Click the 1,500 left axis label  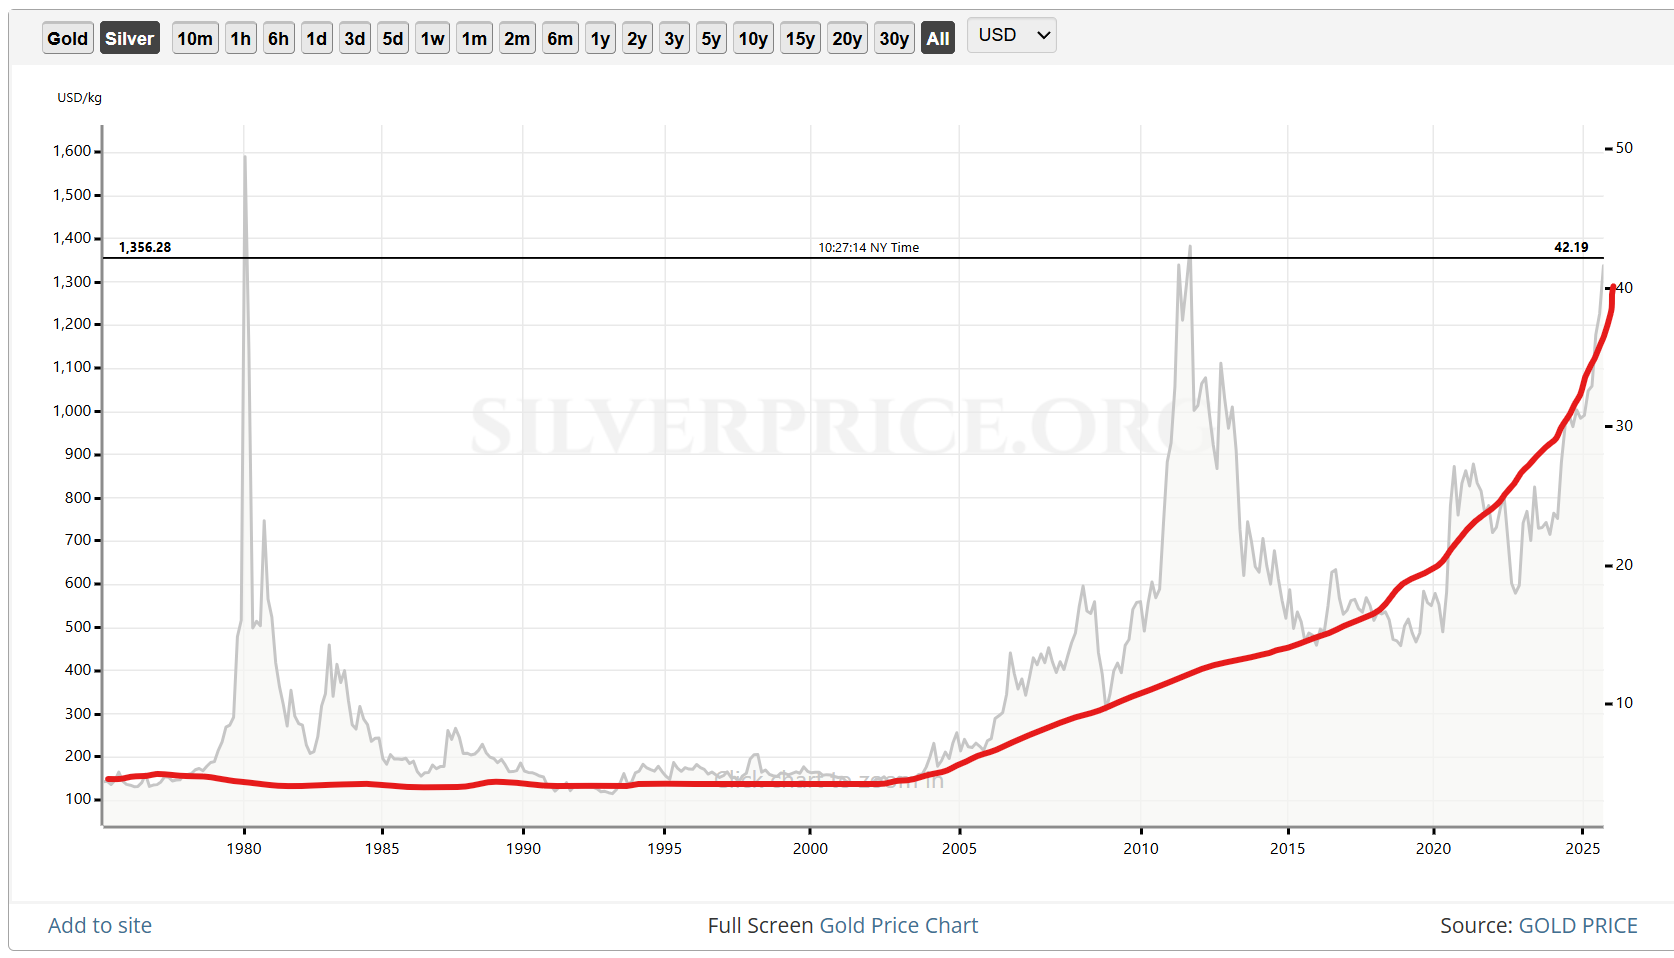point(72,195)
